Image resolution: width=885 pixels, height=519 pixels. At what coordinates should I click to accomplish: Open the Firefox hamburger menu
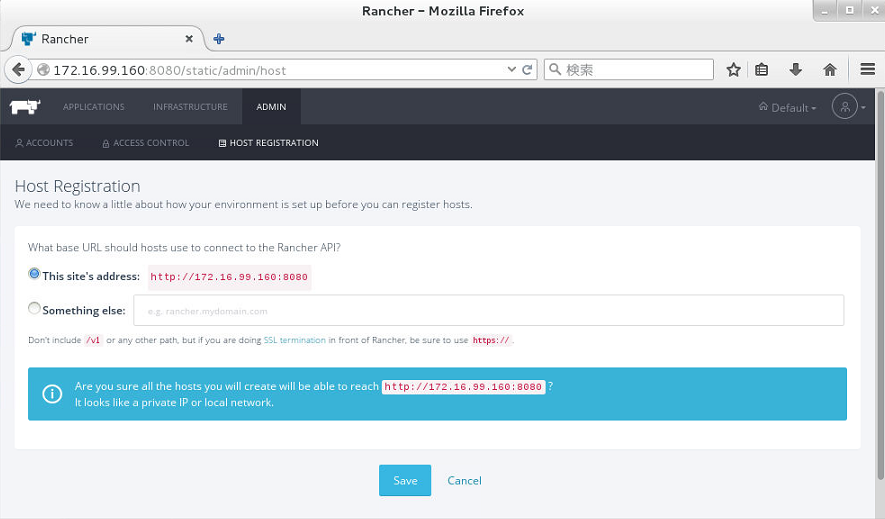point(868,69)
